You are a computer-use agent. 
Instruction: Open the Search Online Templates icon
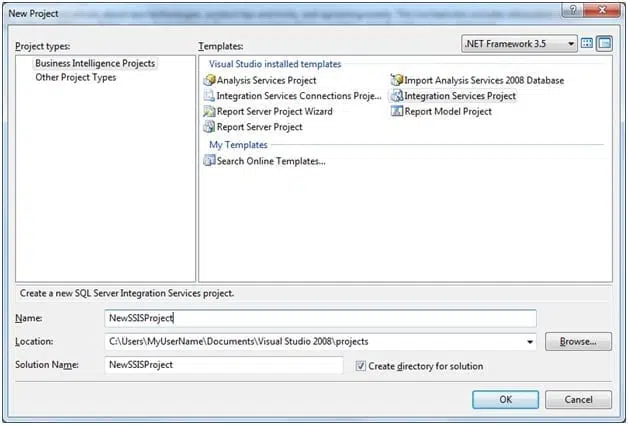click(x=209, y=161)
